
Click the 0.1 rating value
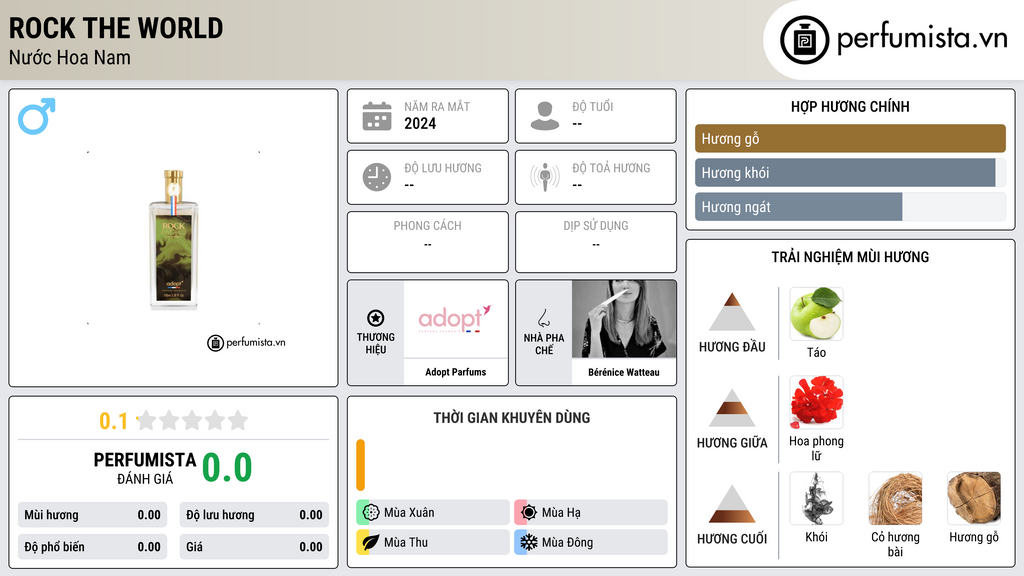point(114,421)
